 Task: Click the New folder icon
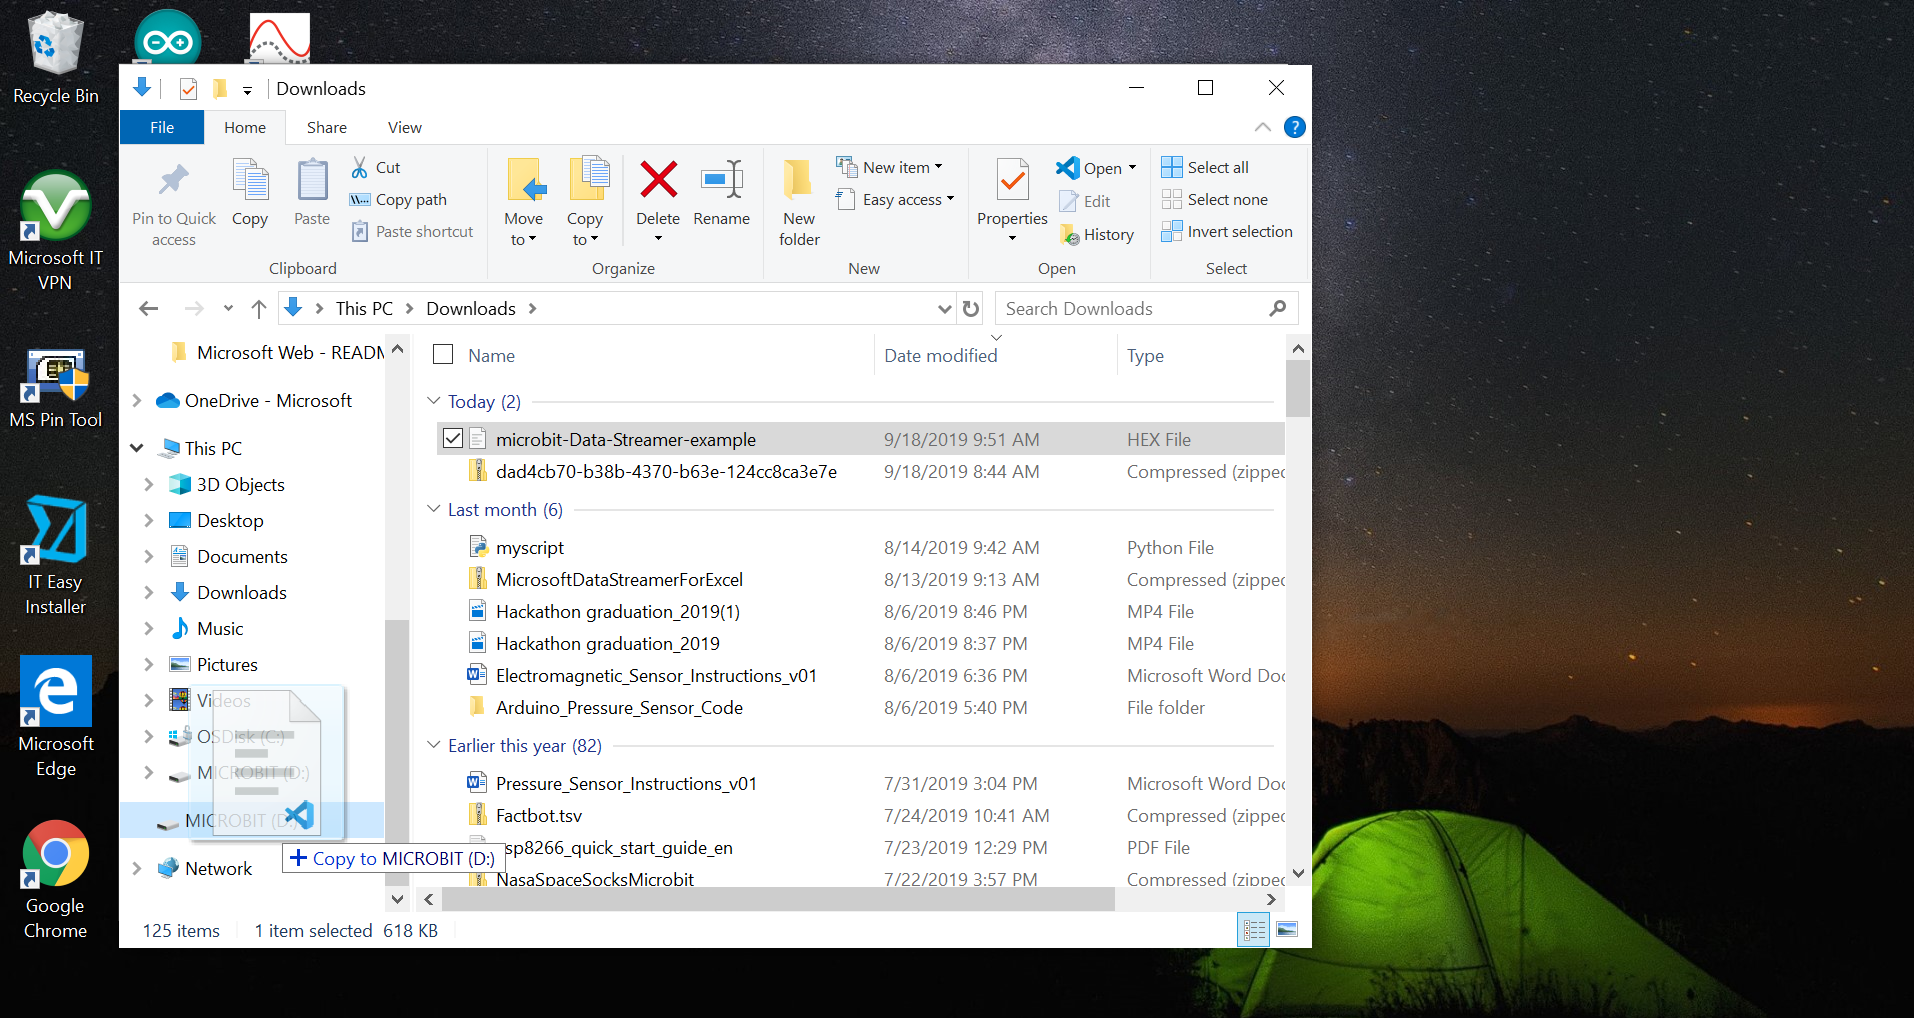click(x=798, y=181)
